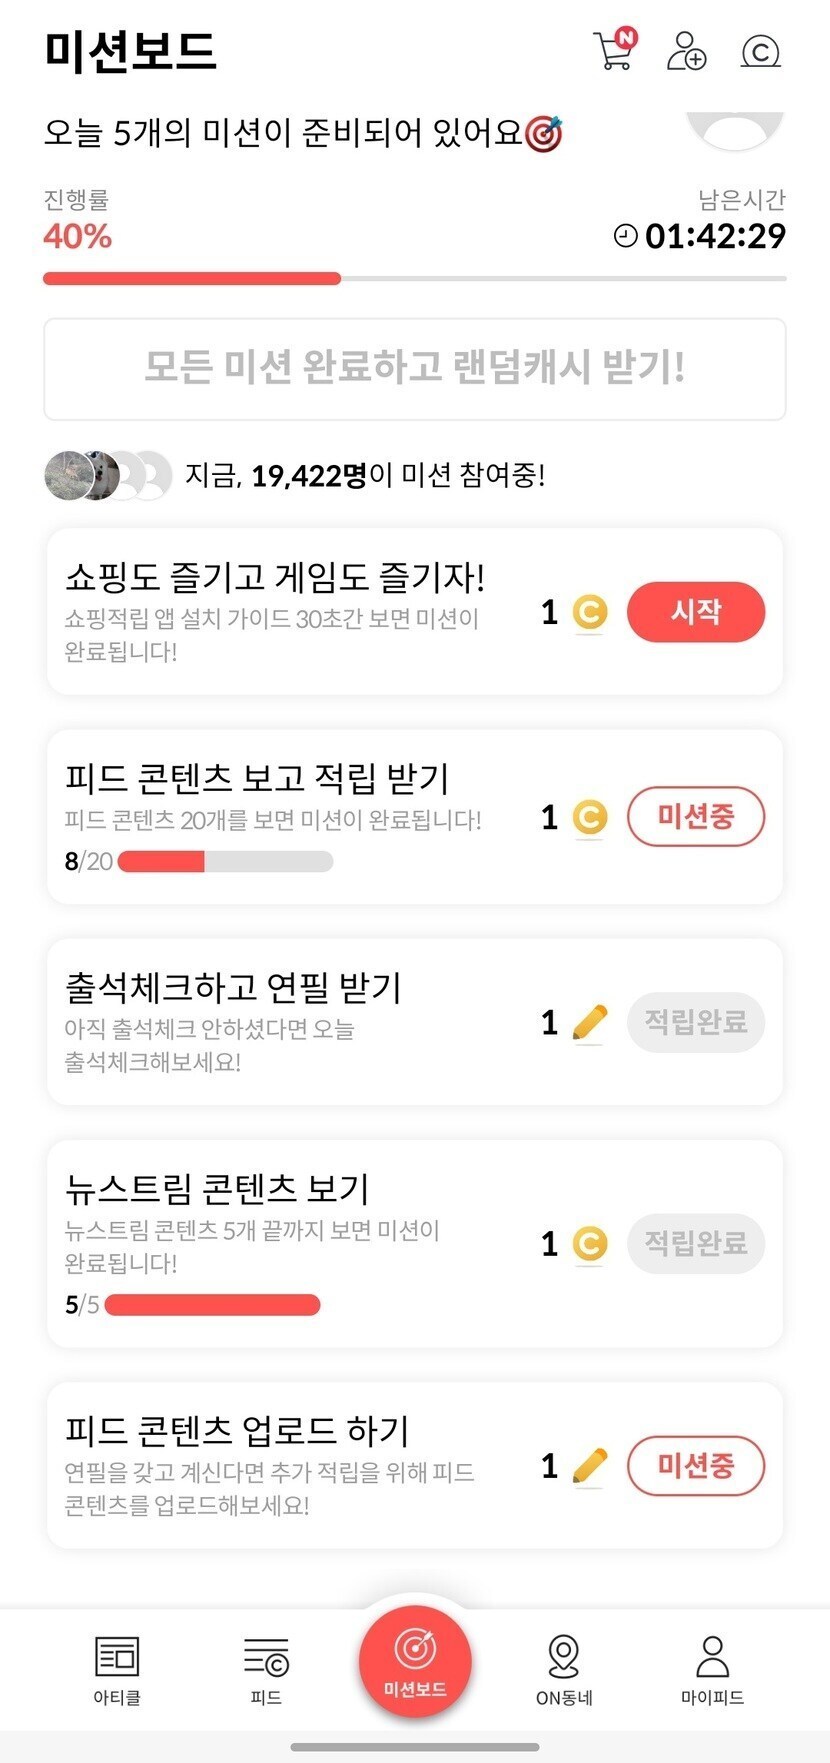Screen dimensions: 830x1763
Task: Tap the clock icon beside remaining time
Action: pos(625,236)
